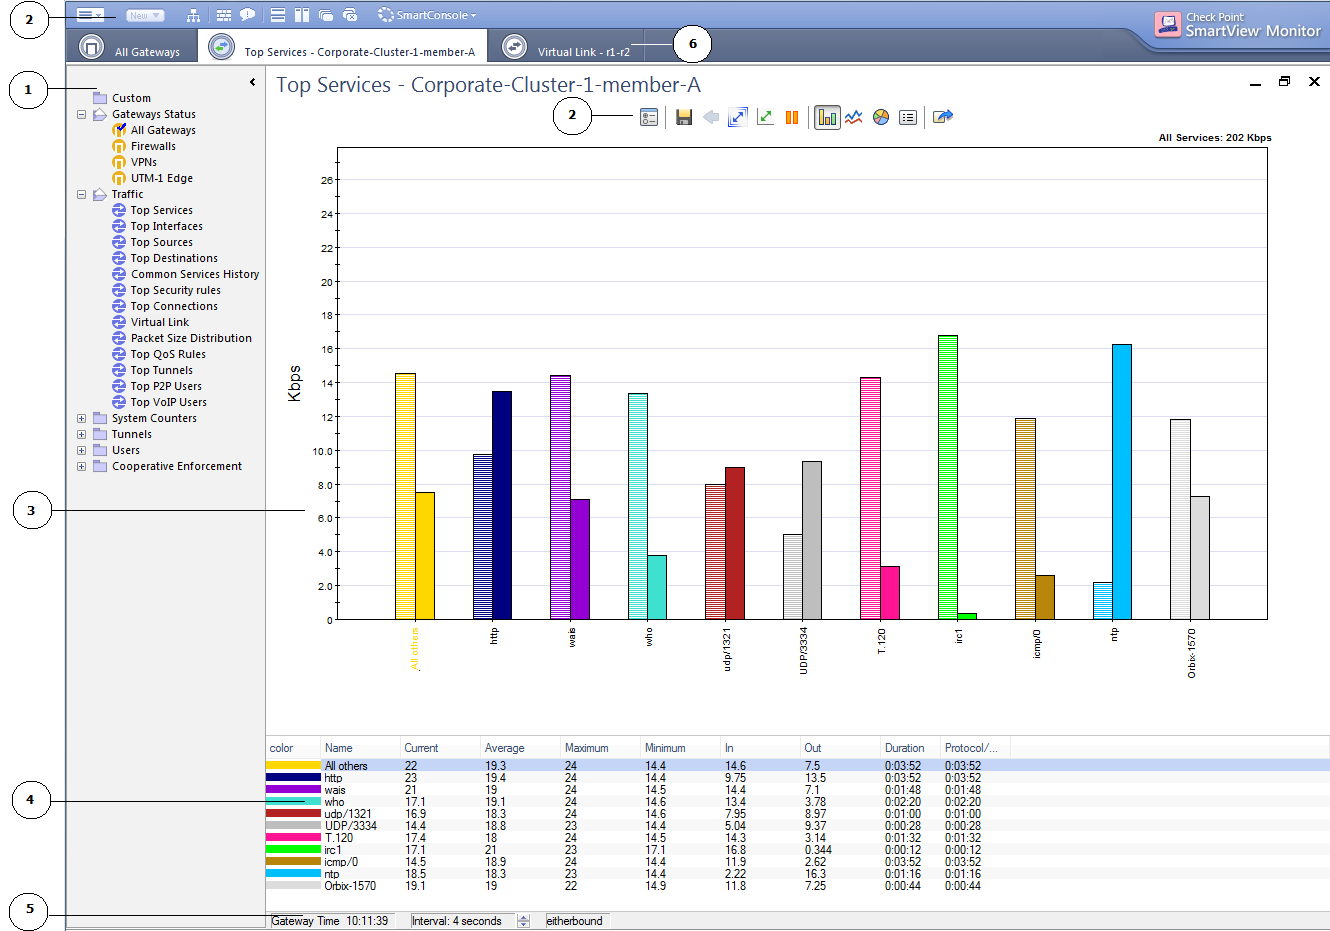Click the blue expand-arrows icon in chart toolbar

(x=738, y=117)
